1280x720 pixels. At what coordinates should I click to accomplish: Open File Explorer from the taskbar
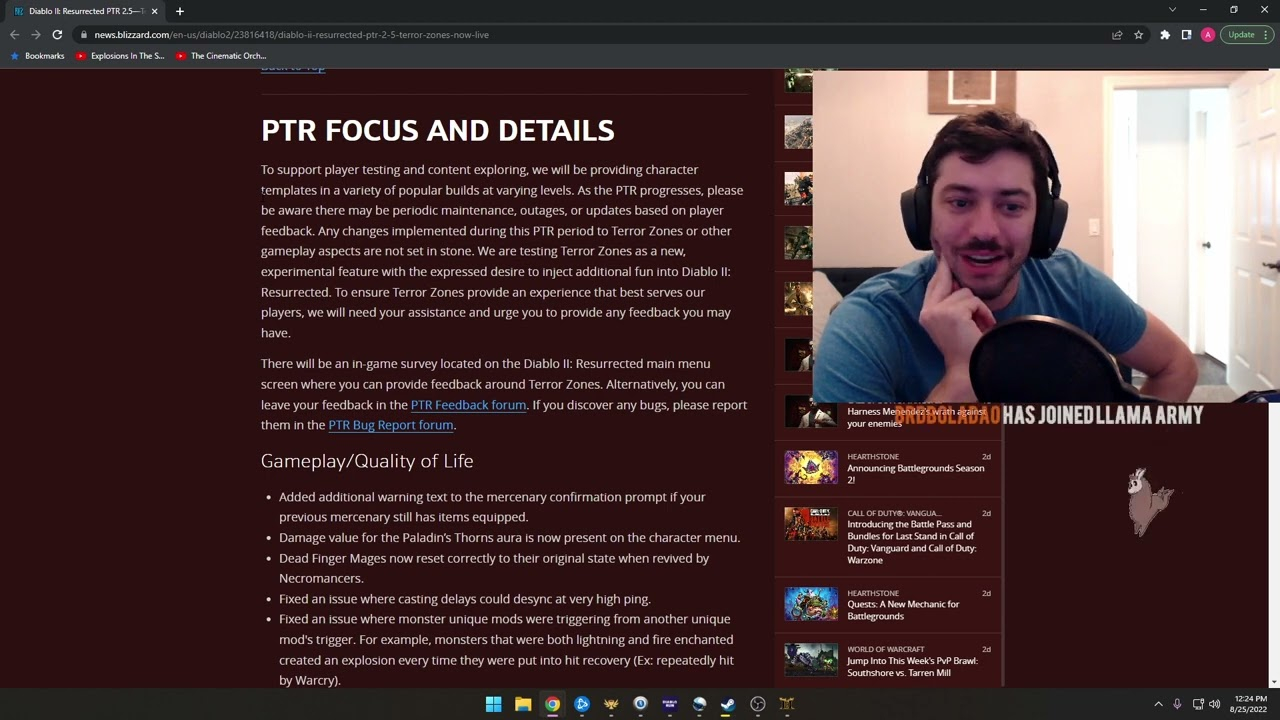[x=523, y=704]
